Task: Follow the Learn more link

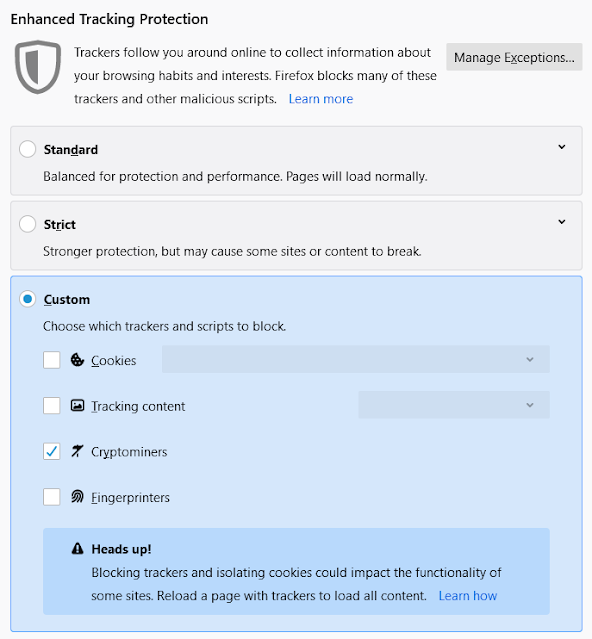Action: pyautogui.click(x=321, y=99)
